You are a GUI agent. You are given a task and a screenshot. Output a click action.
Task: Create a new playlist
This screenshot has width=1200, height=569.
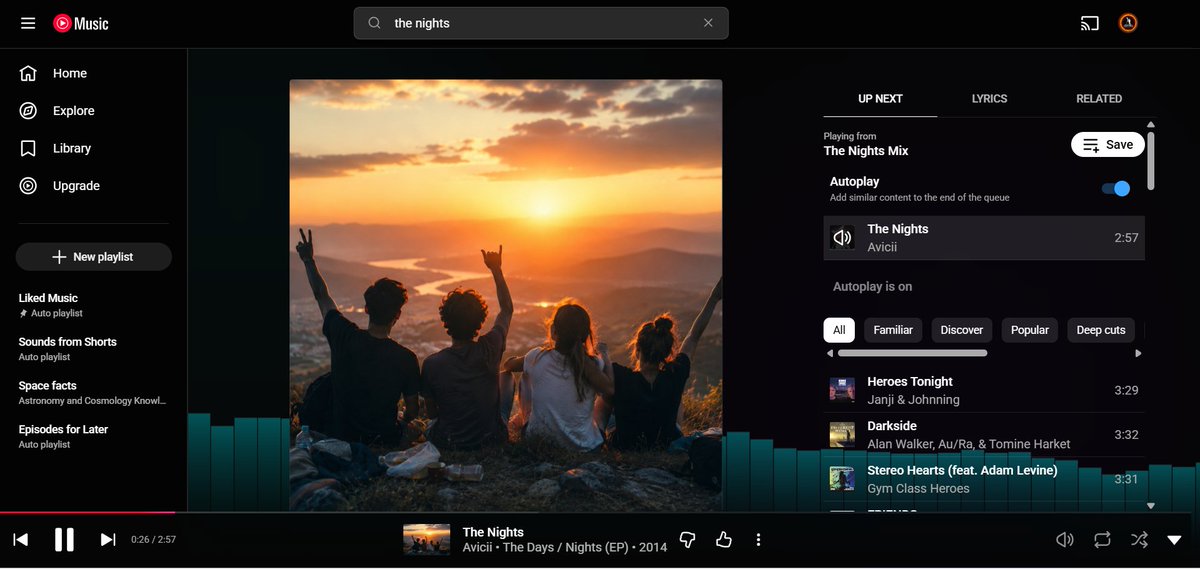pos(94,257)
